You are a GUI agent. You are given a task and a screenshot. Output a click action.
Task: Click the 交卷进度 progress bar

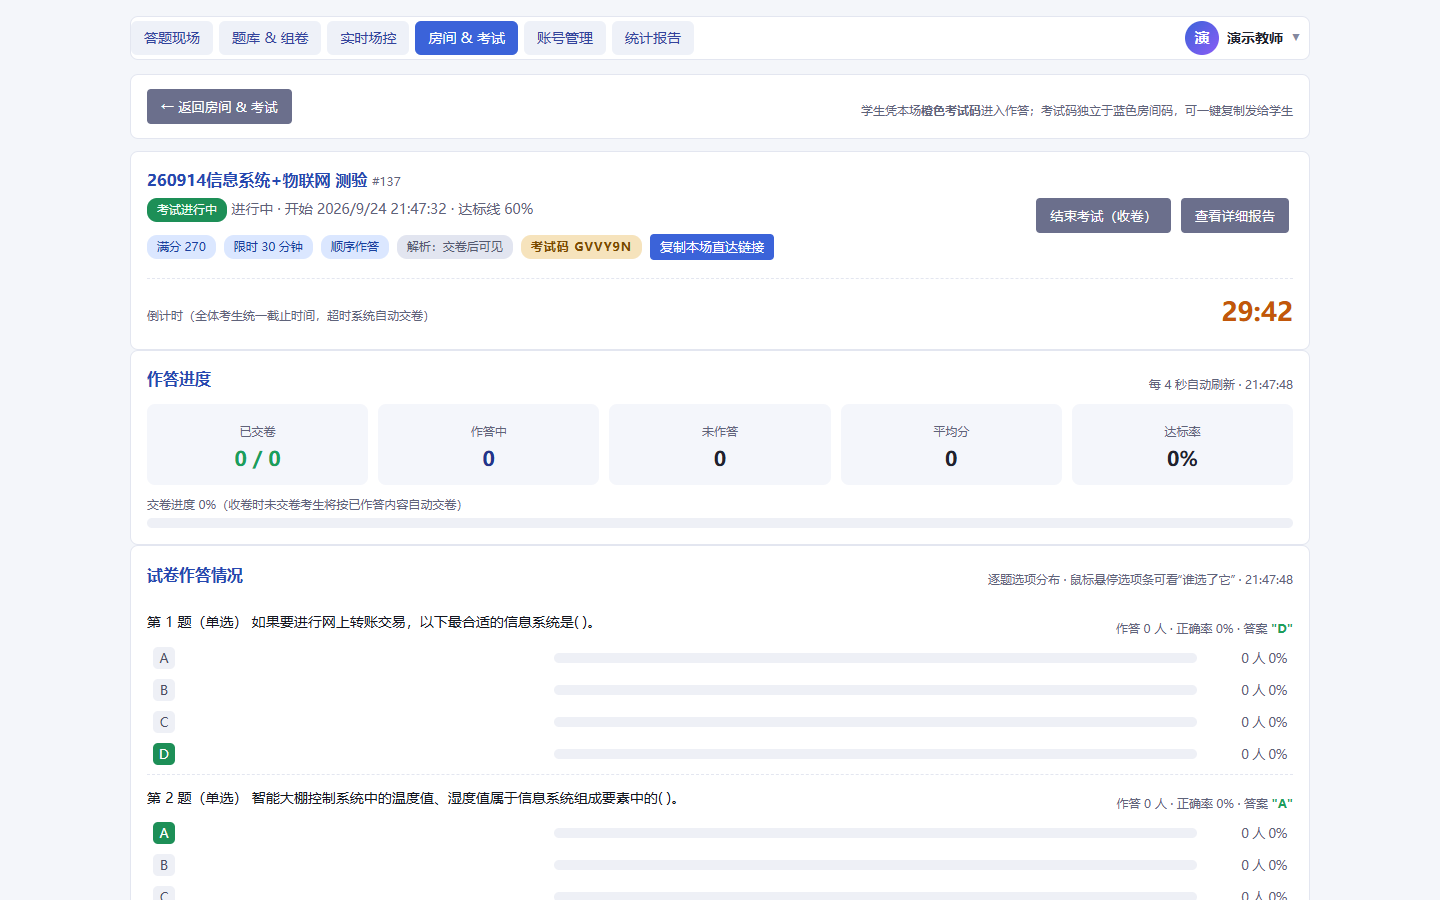[720, 523]
